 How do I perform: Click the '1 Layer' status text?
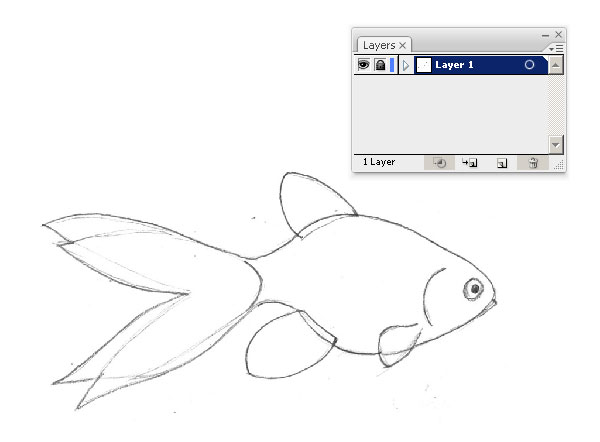[379, 162]
